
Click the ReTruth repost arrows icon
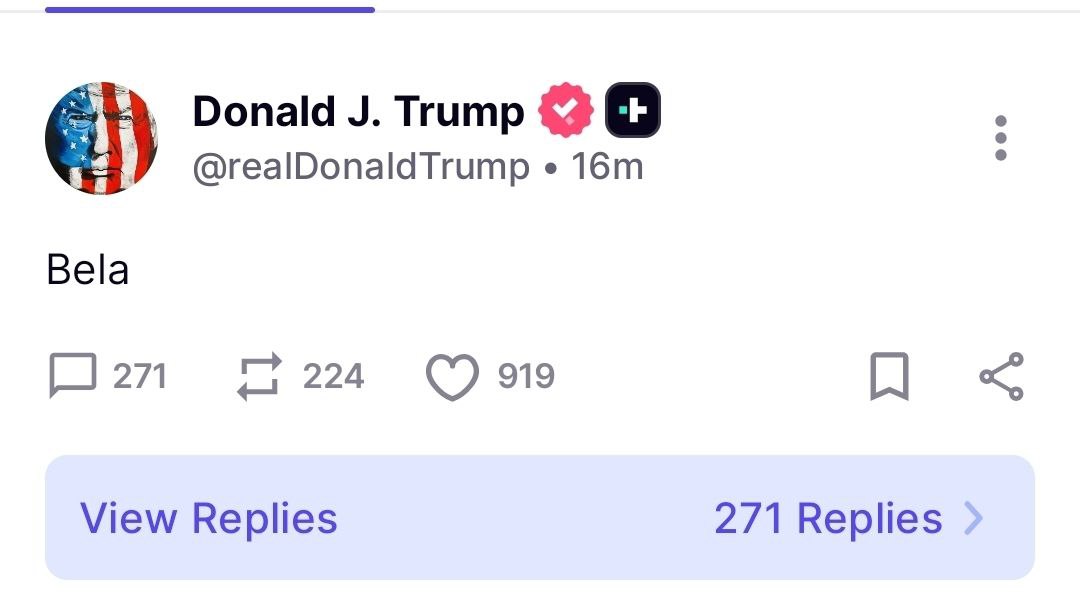[x=260, y=376]
